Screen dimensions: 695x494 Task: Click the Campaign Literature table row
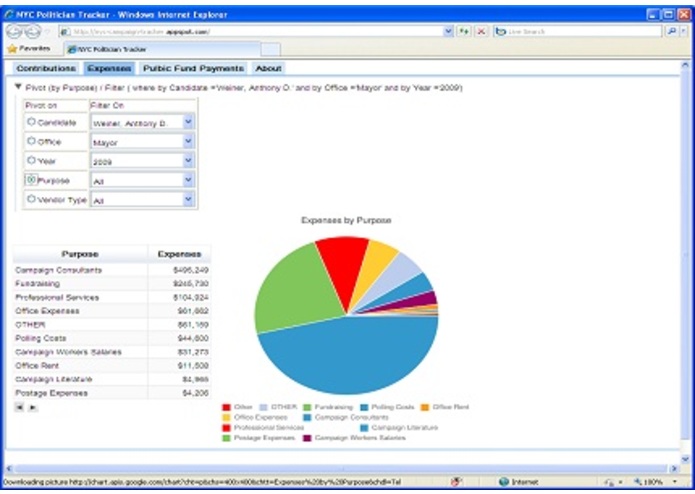click(112, 380)
